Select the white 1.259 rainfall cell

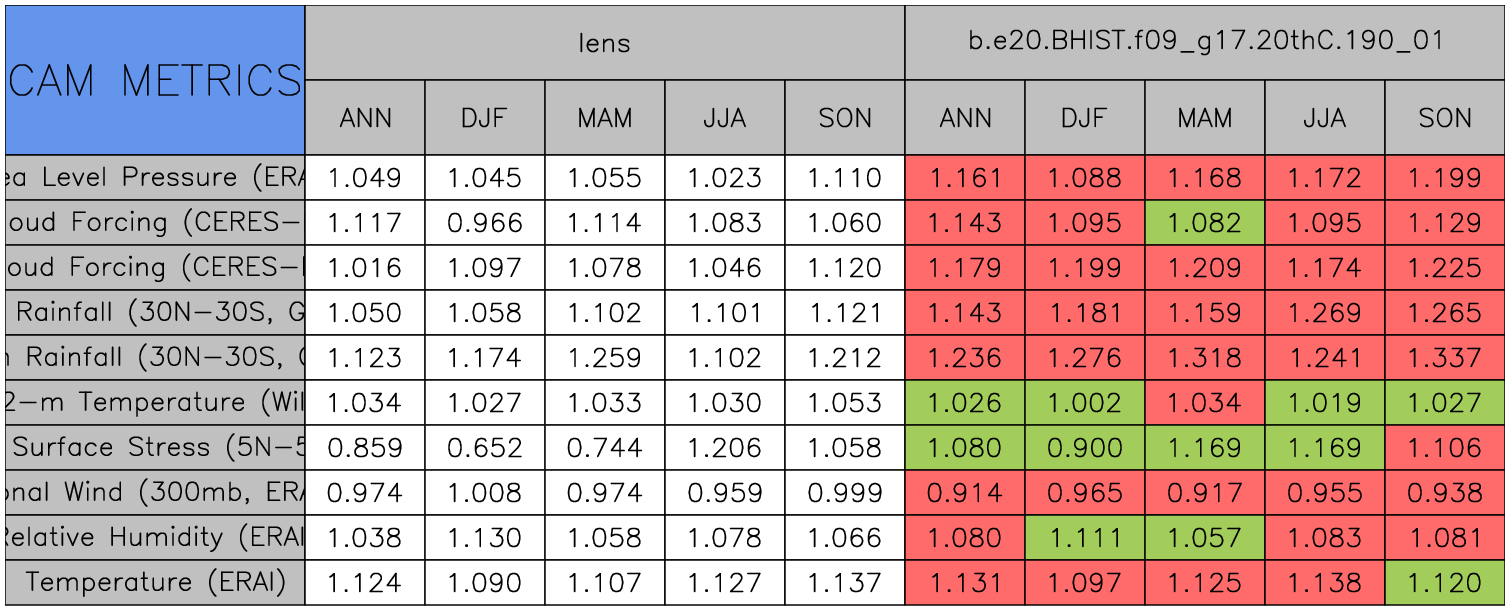click(x=604, y=357)
